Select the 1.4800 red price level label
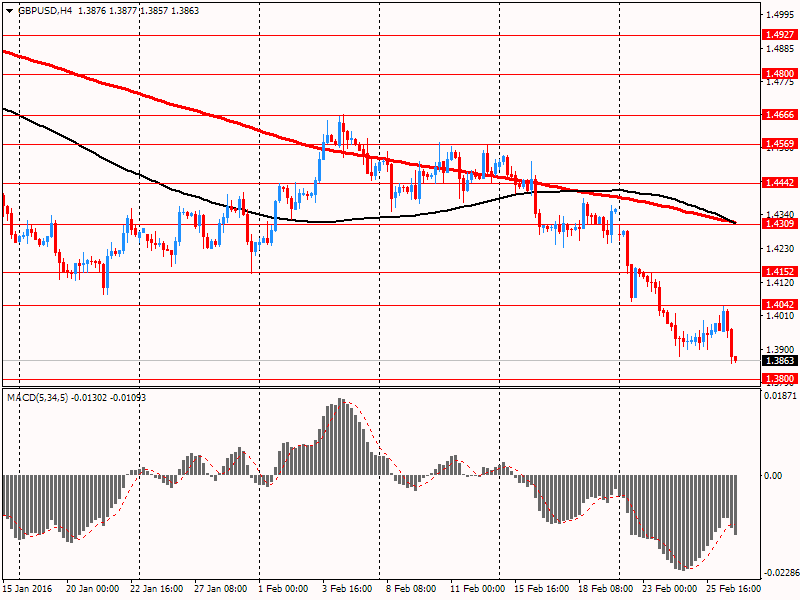This screenshot has height=600, width=800. coord(779,74)
